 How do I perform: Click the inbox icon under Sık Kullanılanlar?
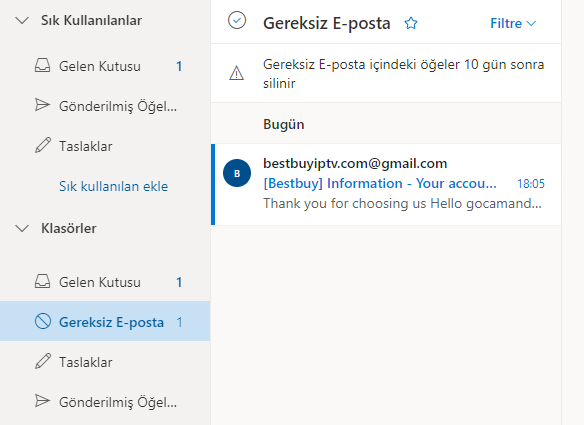(42, 66)
